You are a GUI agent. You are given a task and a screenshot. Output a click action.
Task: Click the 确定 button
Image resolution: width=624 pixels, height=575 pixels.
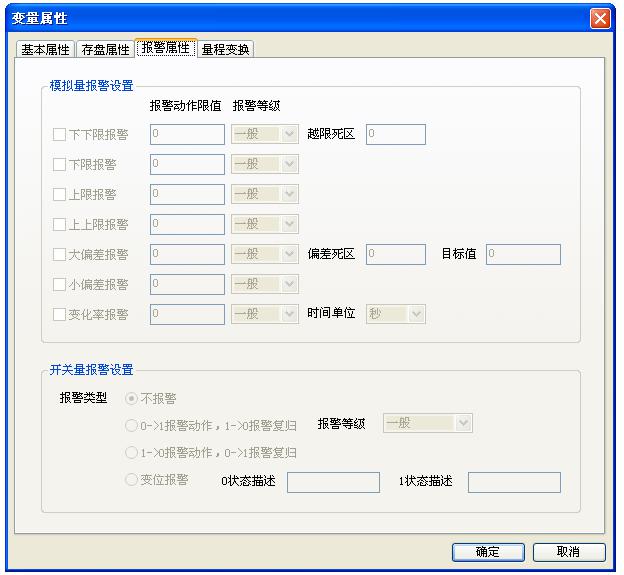click(x=488, y=552)
